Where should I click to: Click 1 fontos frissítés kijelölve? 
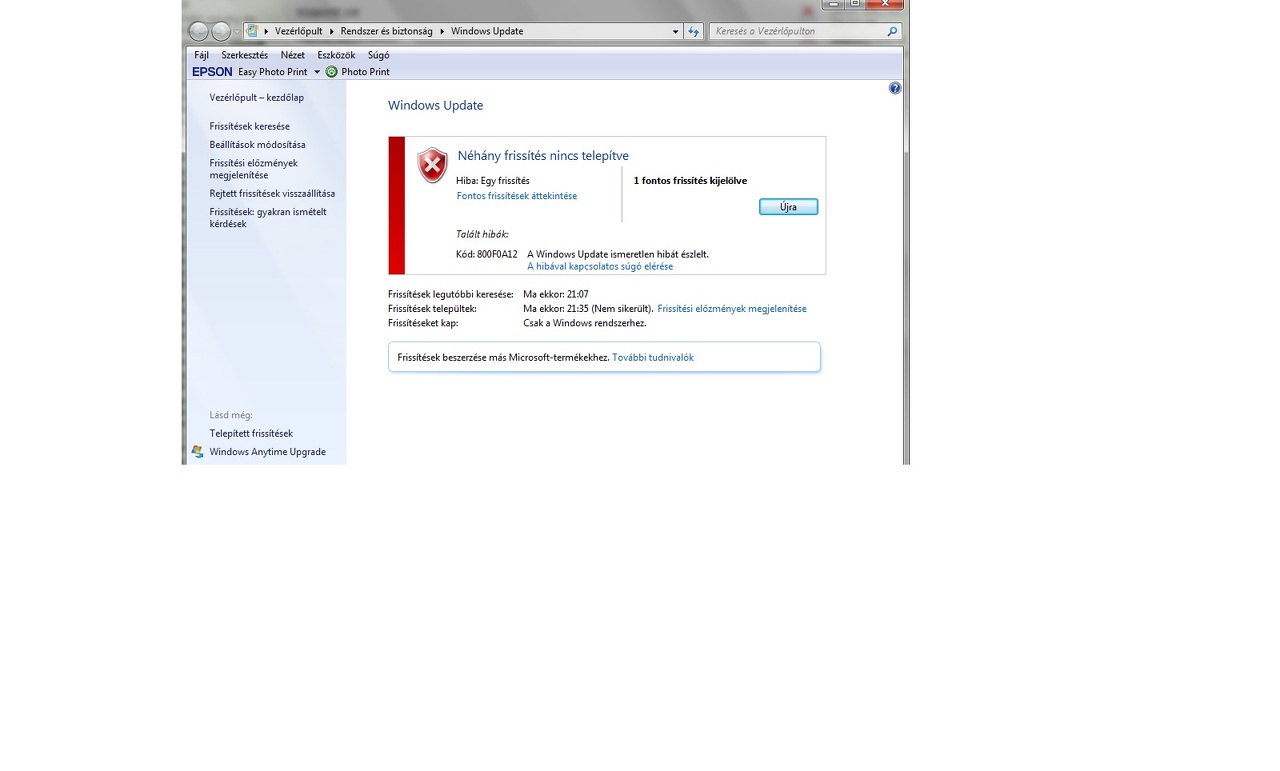[x=690, y=181]
